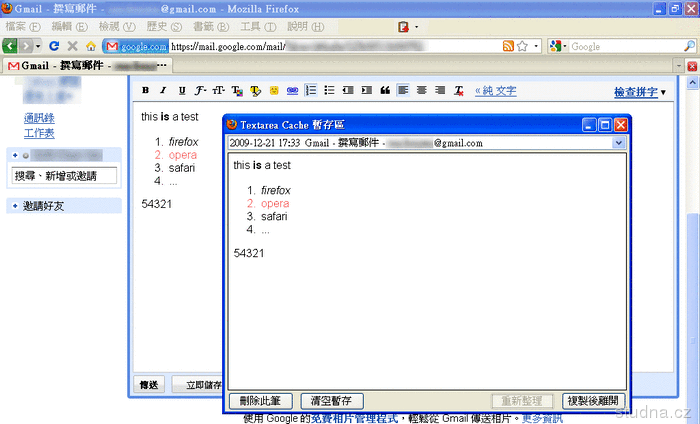
Task: Toggle the numbered list formatting
Action: [x=311, y=91]
